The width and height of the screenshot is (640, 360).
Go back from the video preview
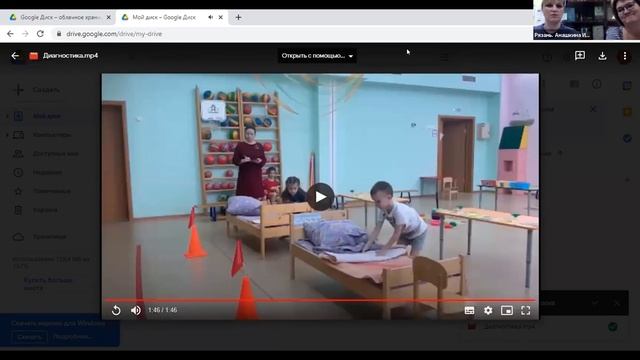click(15, 56)
